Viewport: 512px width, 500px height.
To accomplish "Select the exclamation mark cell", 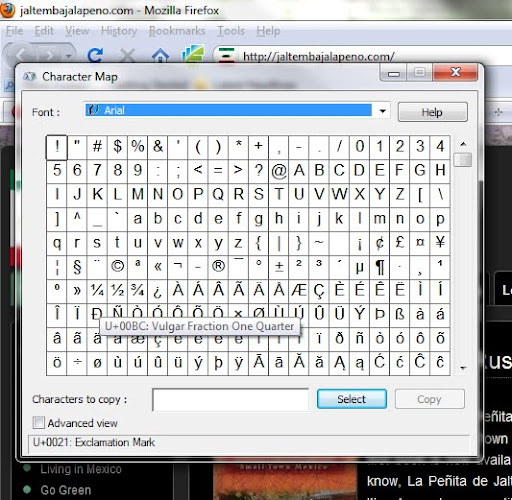I will (x=57, y=147).
